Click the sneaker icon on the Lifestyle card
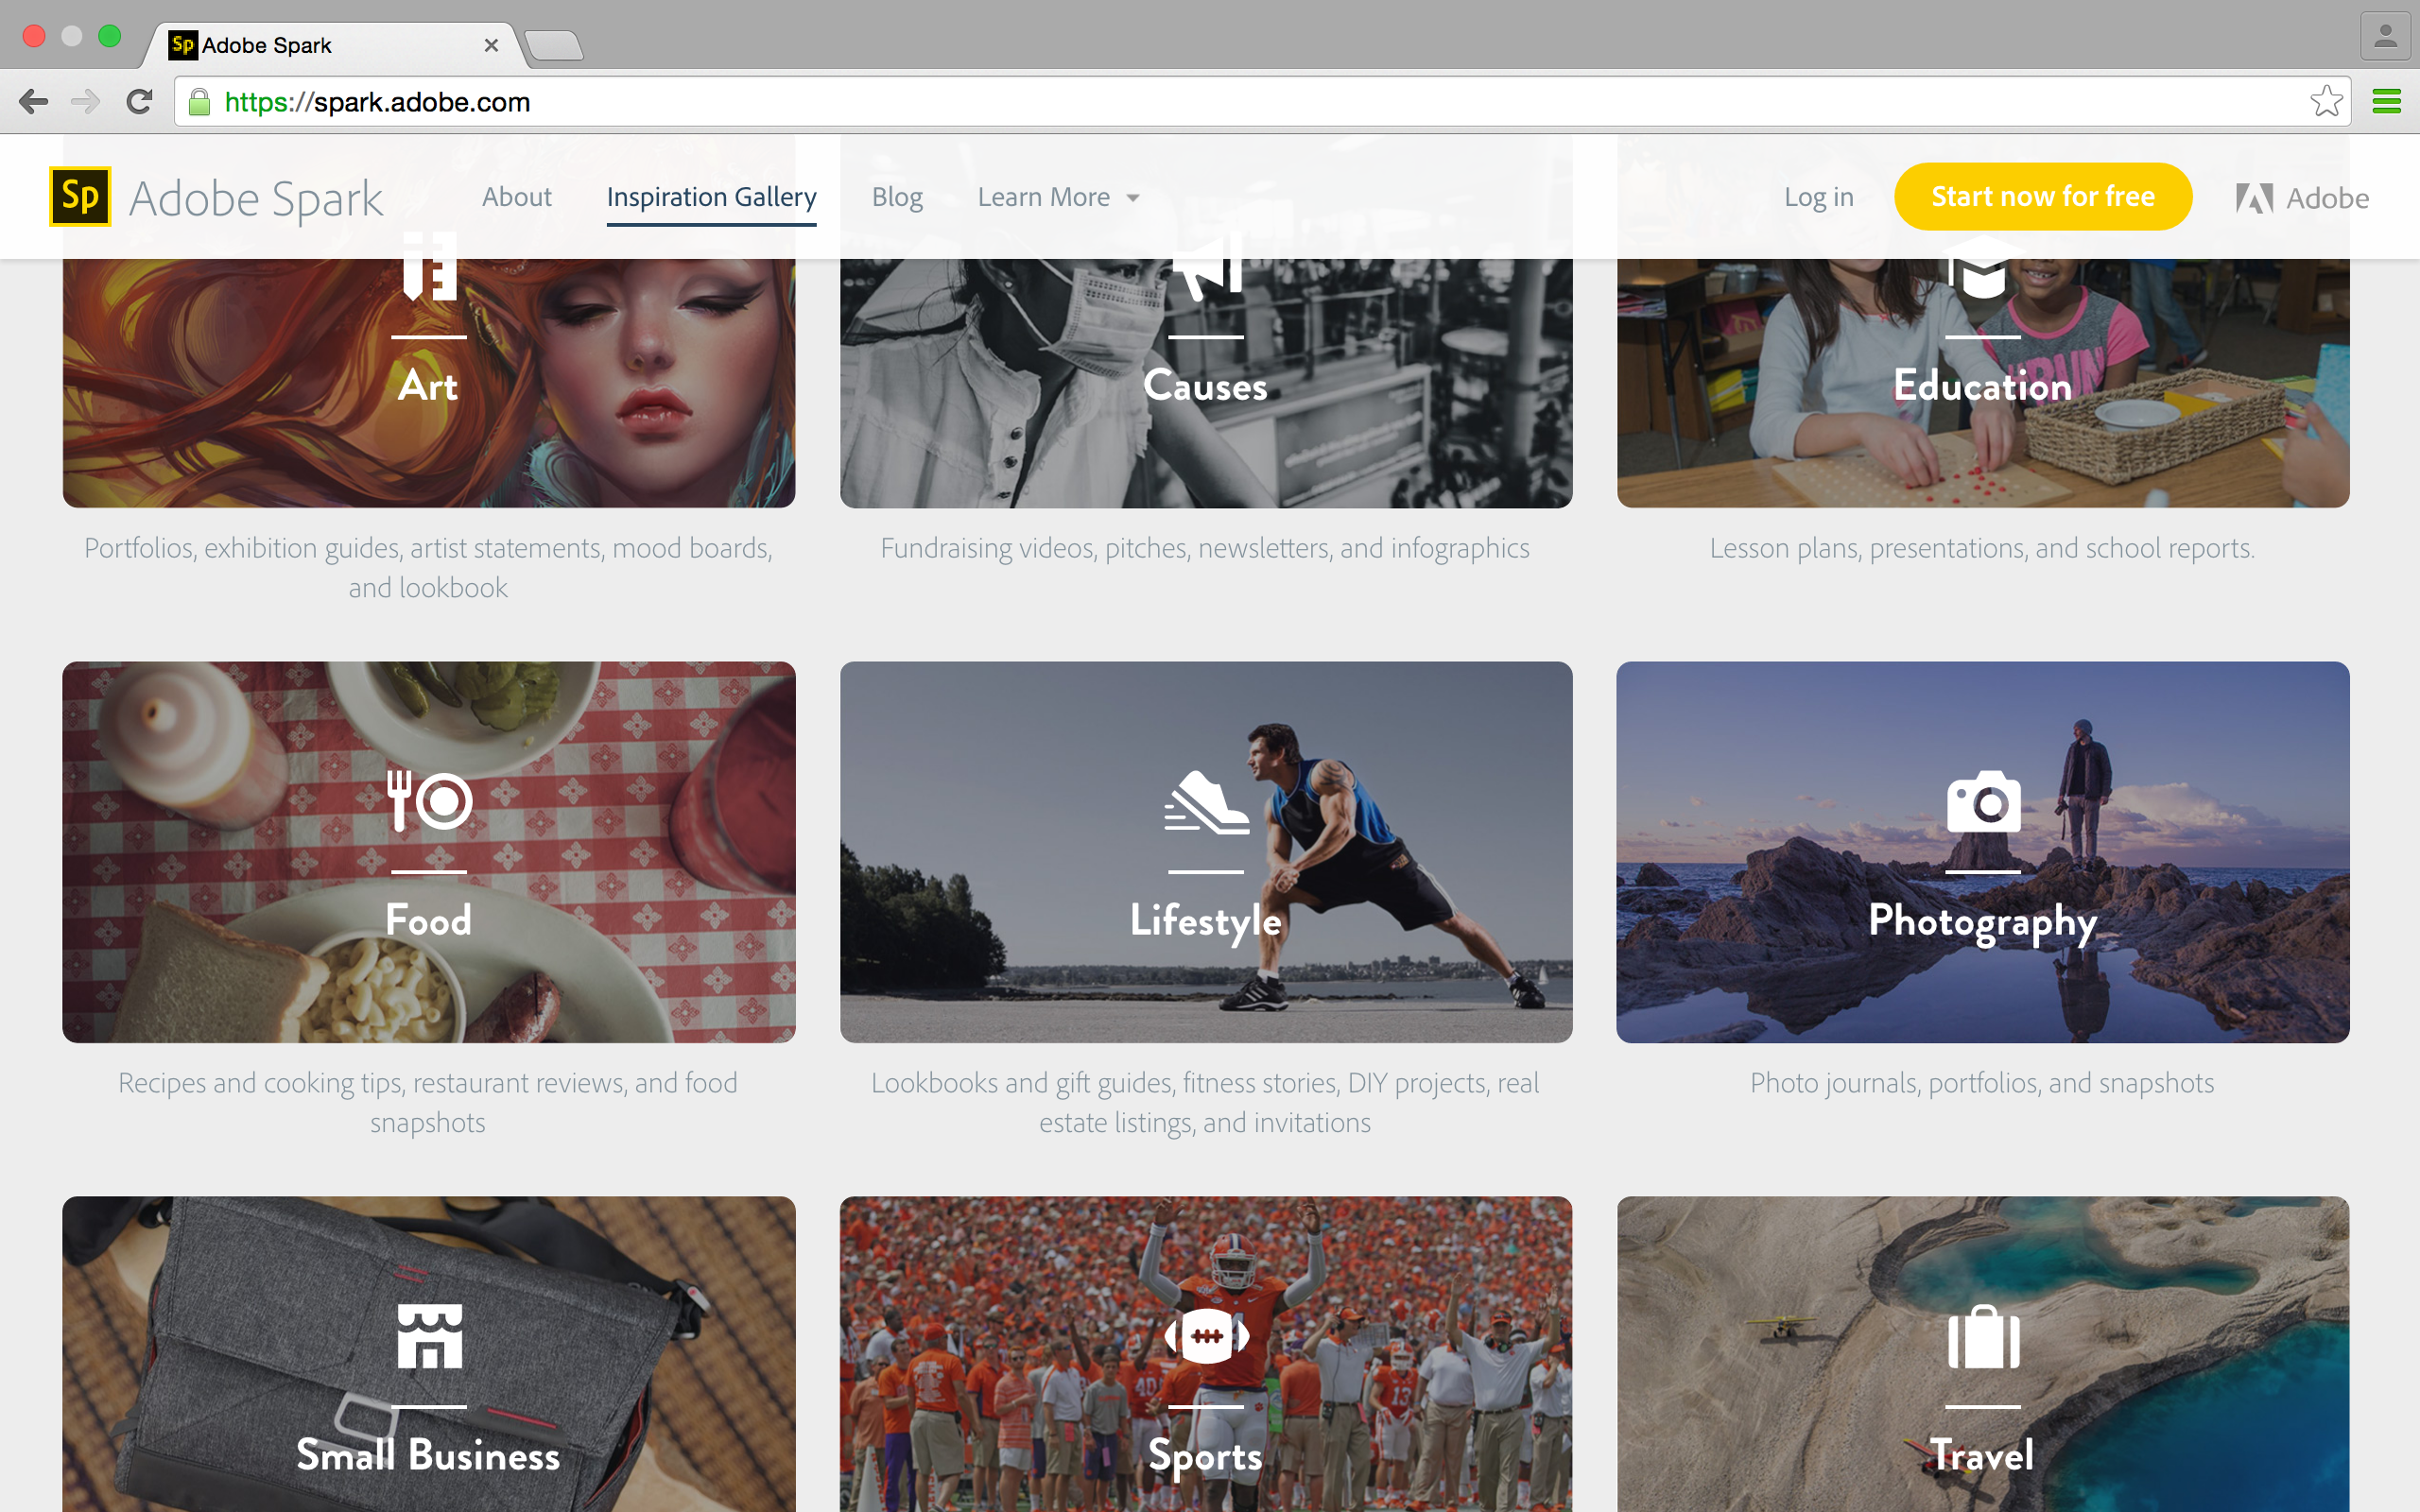The height and width of the screenshot is (1512, 2420). click(x=1206, y=802)
